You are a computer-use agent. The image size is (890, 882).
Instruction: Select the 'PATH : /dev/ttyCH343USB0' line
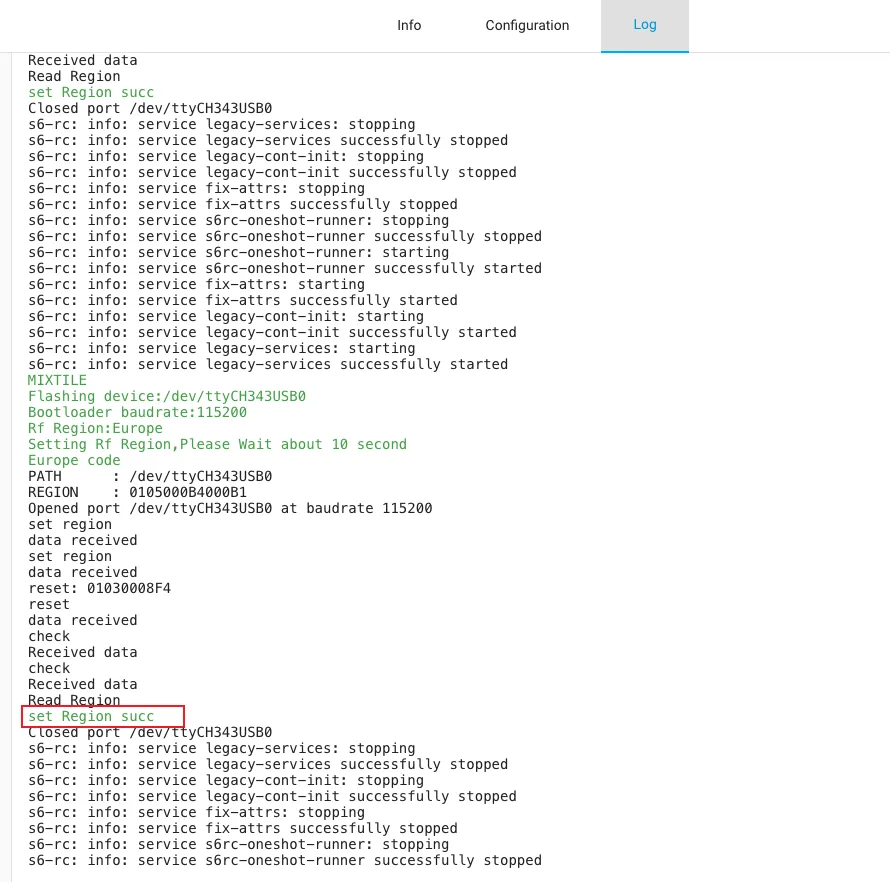pos(150,476)
